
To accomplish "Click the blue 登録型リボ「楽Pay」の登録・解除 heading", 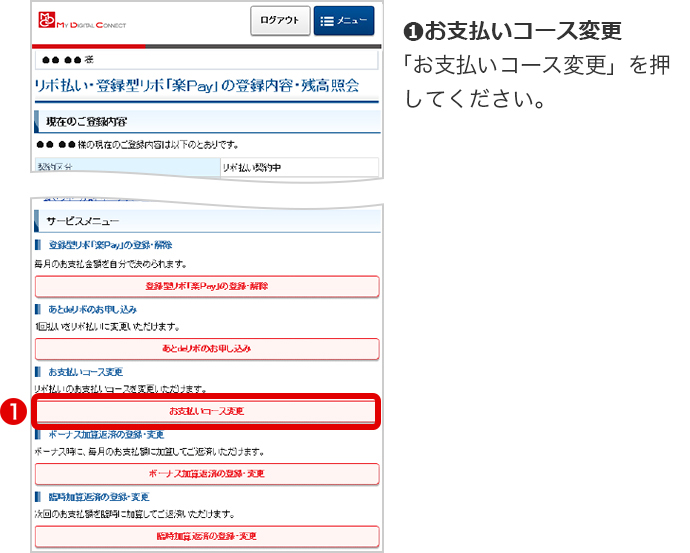I will click(110, 246).
